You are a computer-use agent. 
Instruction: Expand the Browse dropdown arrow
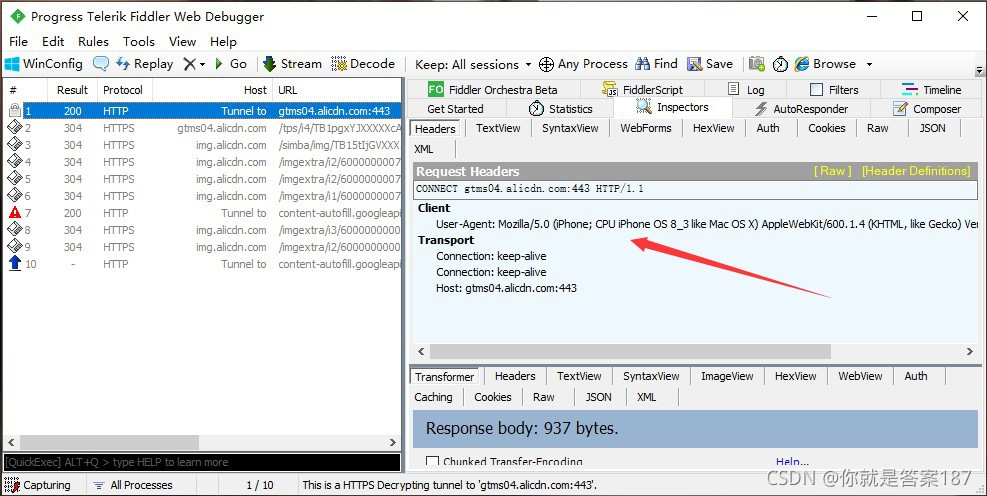click(869, 64)
